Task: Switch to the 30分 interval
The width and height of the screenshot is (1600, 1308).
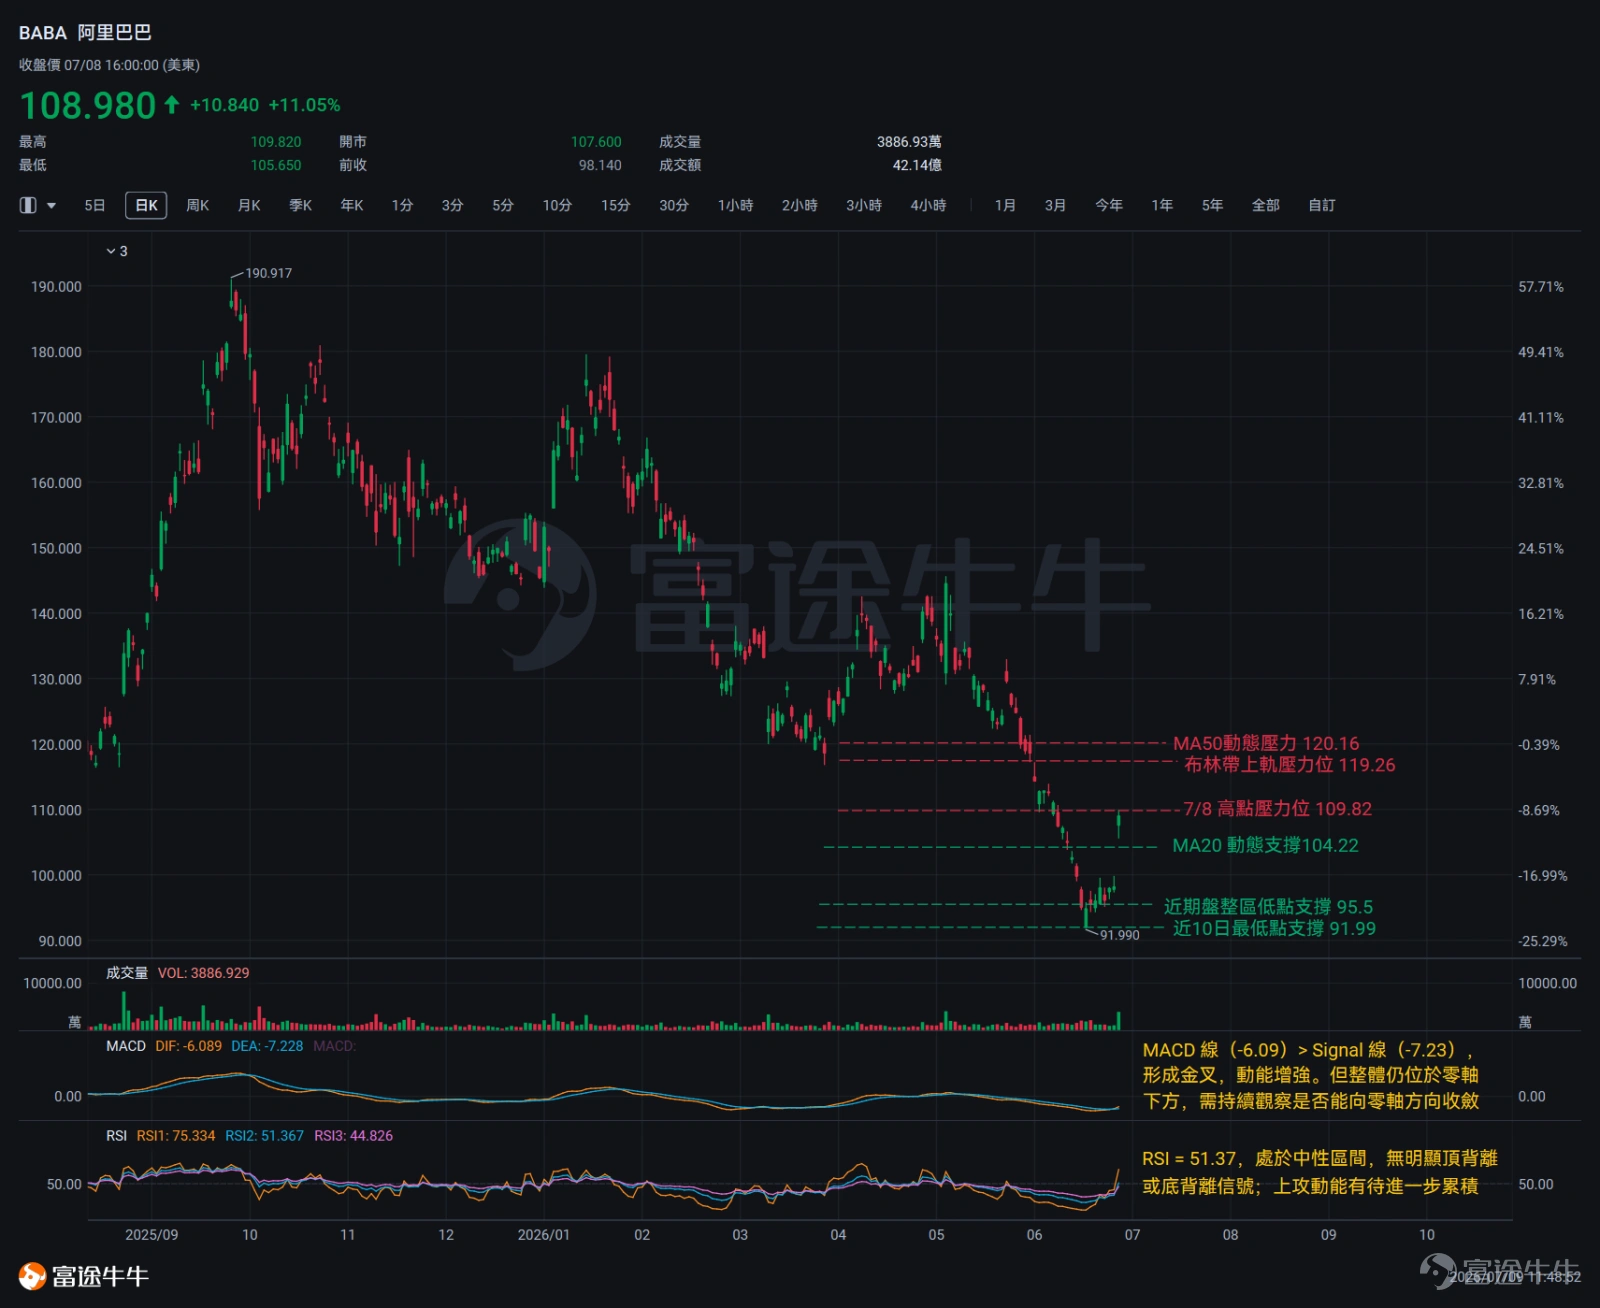Action: (674, 205)
